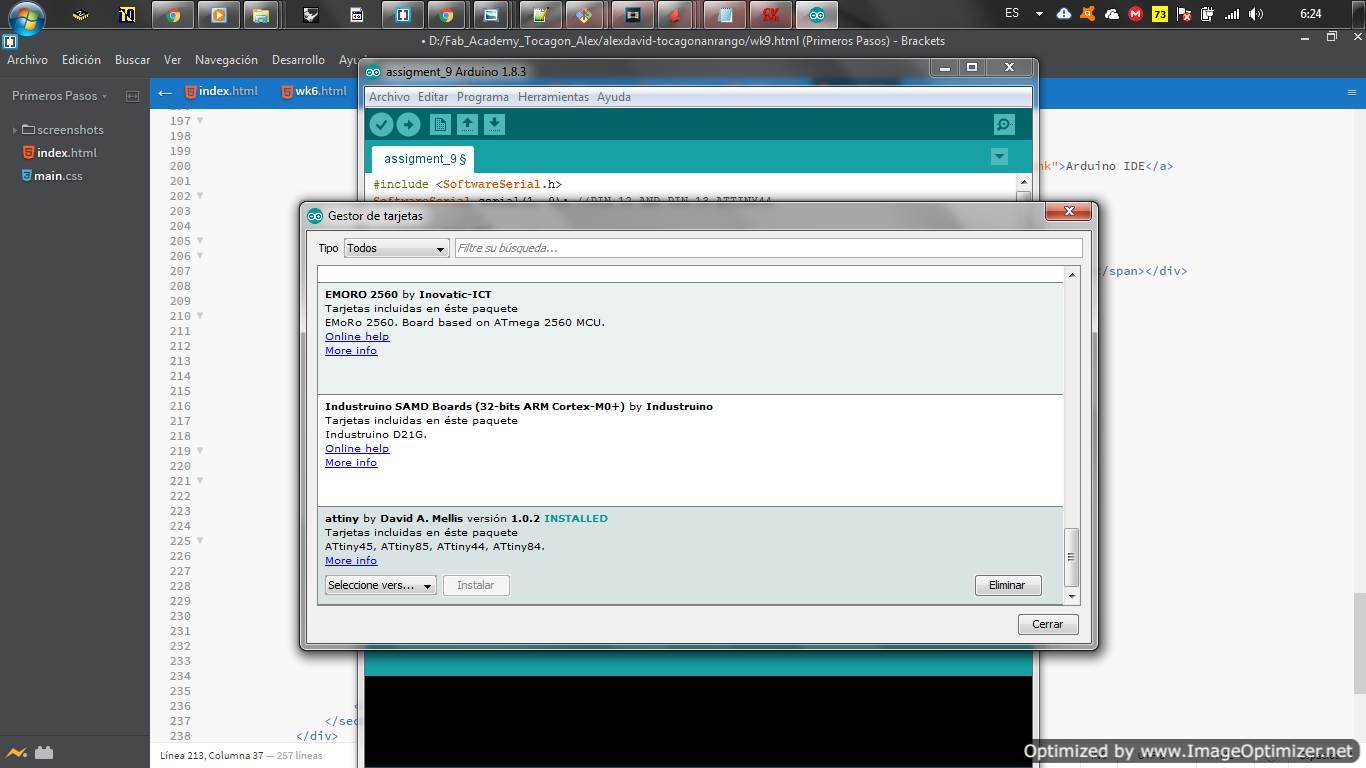Image resolution: width=1366 pixels, height=768 pixels.
Task: Open a sketch with the Open icon
Action: [x=467, y=124]
